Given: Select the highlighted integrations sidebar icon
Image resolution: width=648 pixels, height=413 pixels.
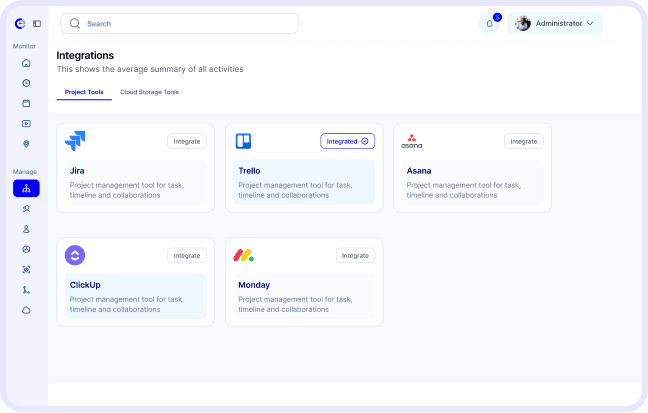Looking at the screenshot, I should [26, 188].
